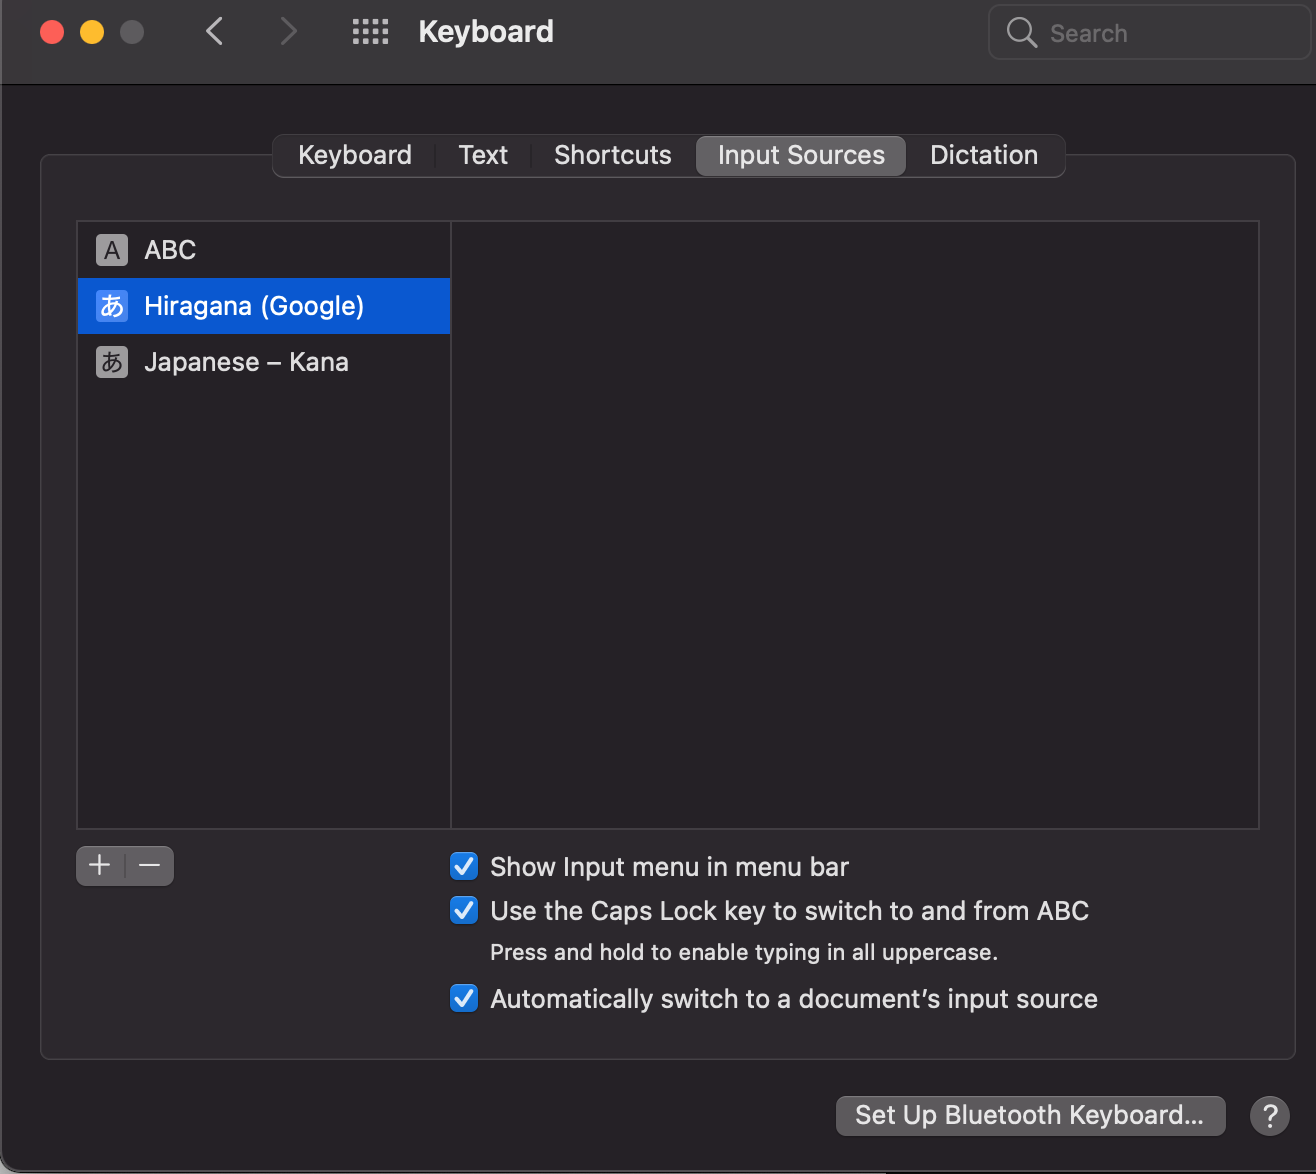Click the ABC input source icon
This screenshot has height=1174, width=1316.
pos(112,250)
